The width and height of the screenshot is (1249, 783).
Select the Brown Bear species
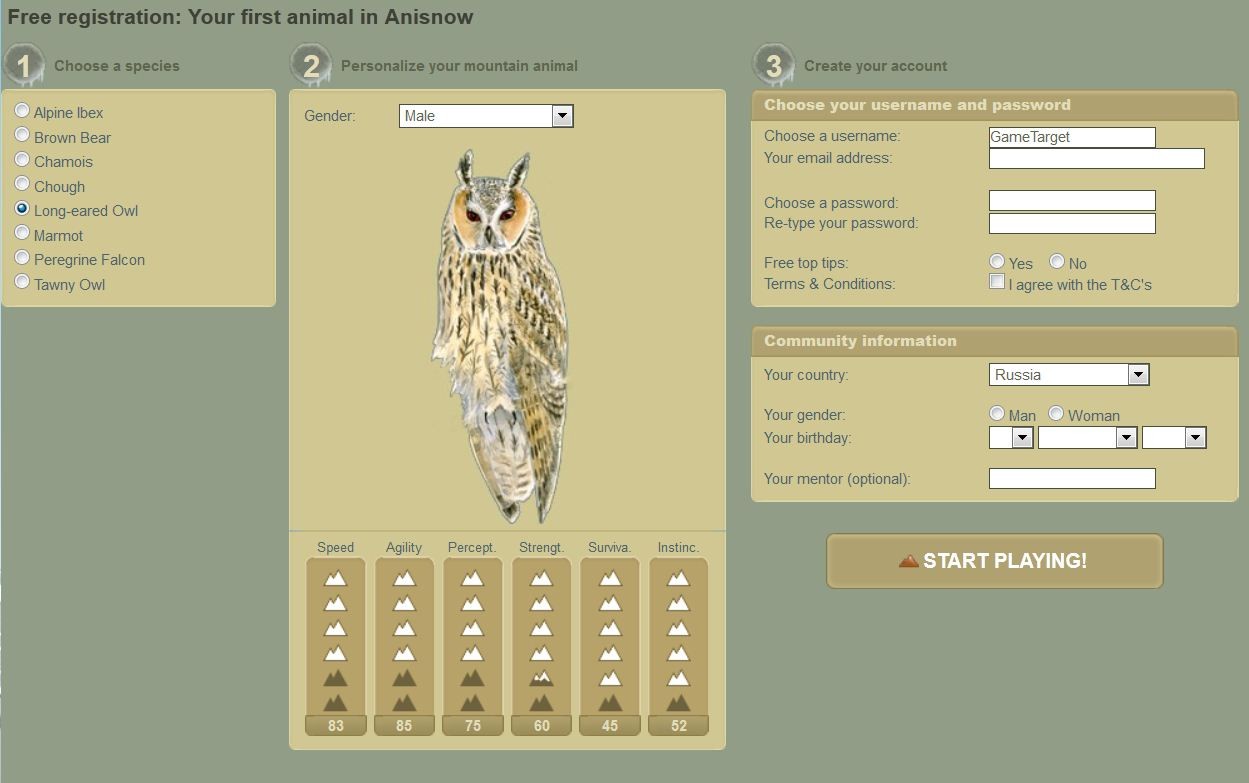(22, 135)
